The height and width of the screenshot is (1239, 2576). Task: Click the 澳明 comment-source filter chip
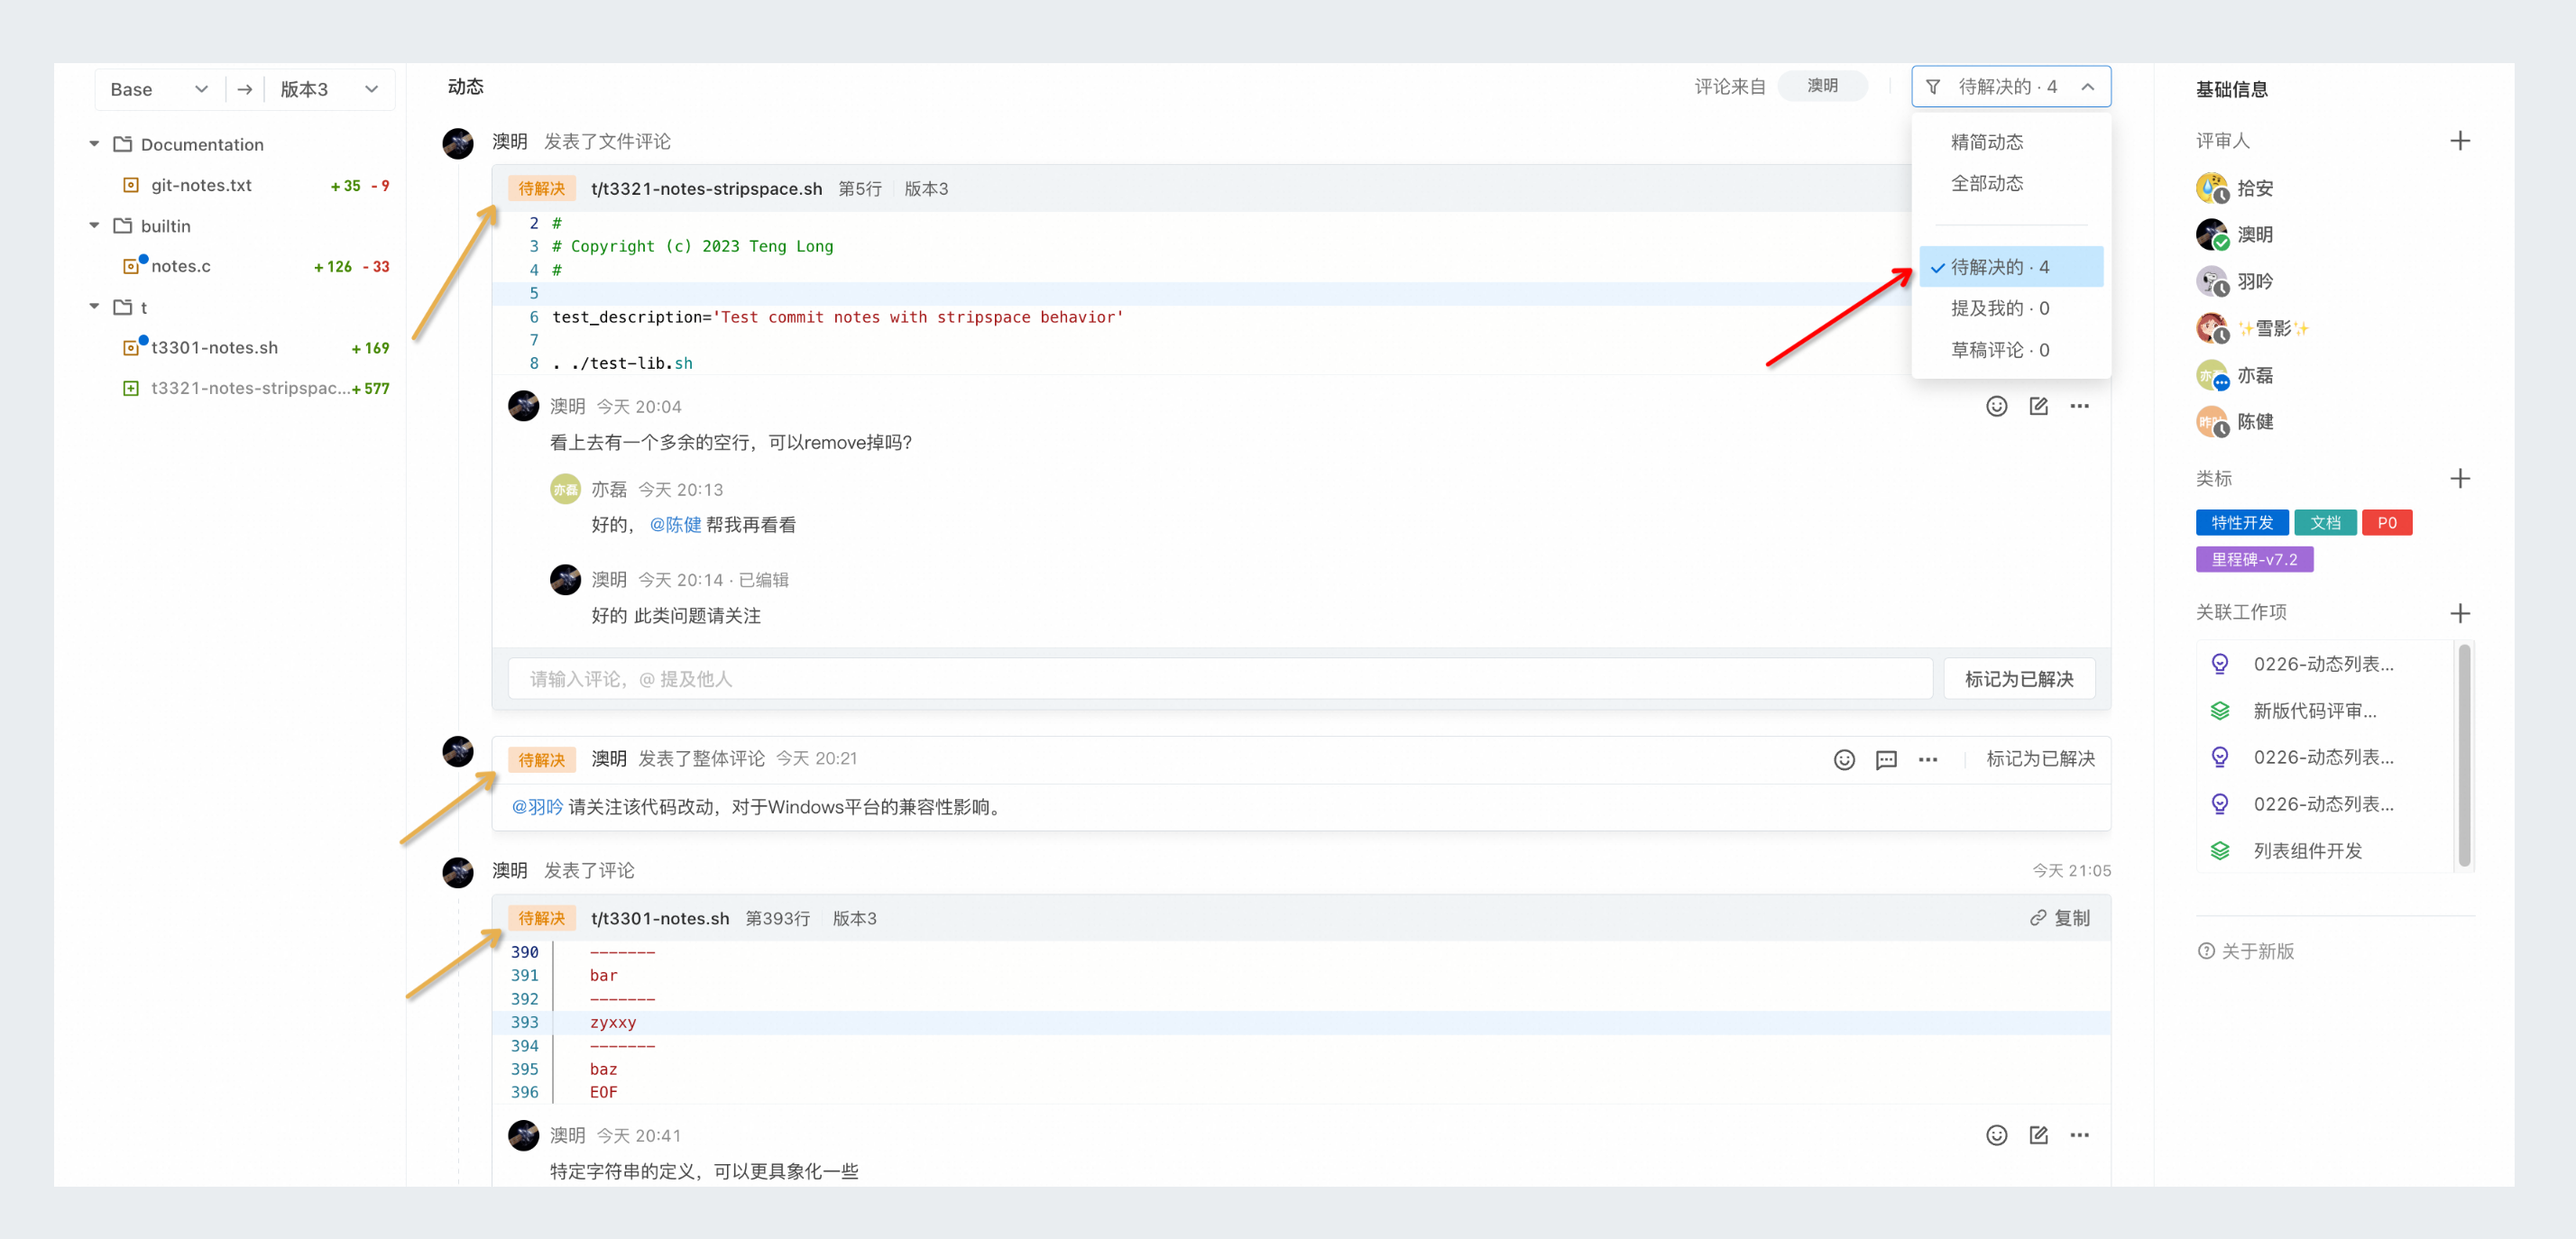pyautogui.click(x=1821, y=86)
